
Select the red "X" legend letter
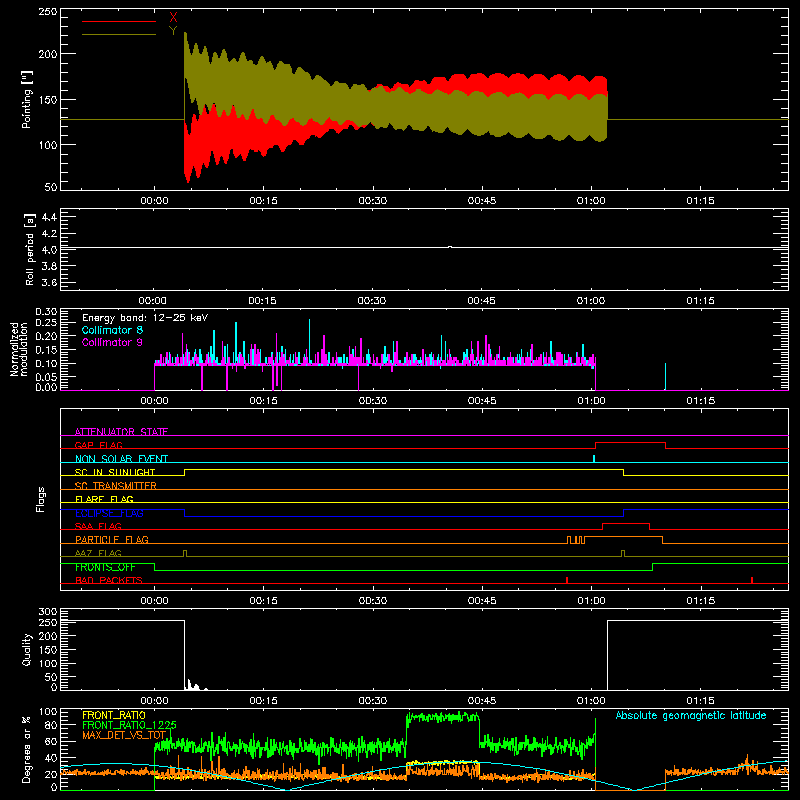pyautogui.click(x=173, y=18)
